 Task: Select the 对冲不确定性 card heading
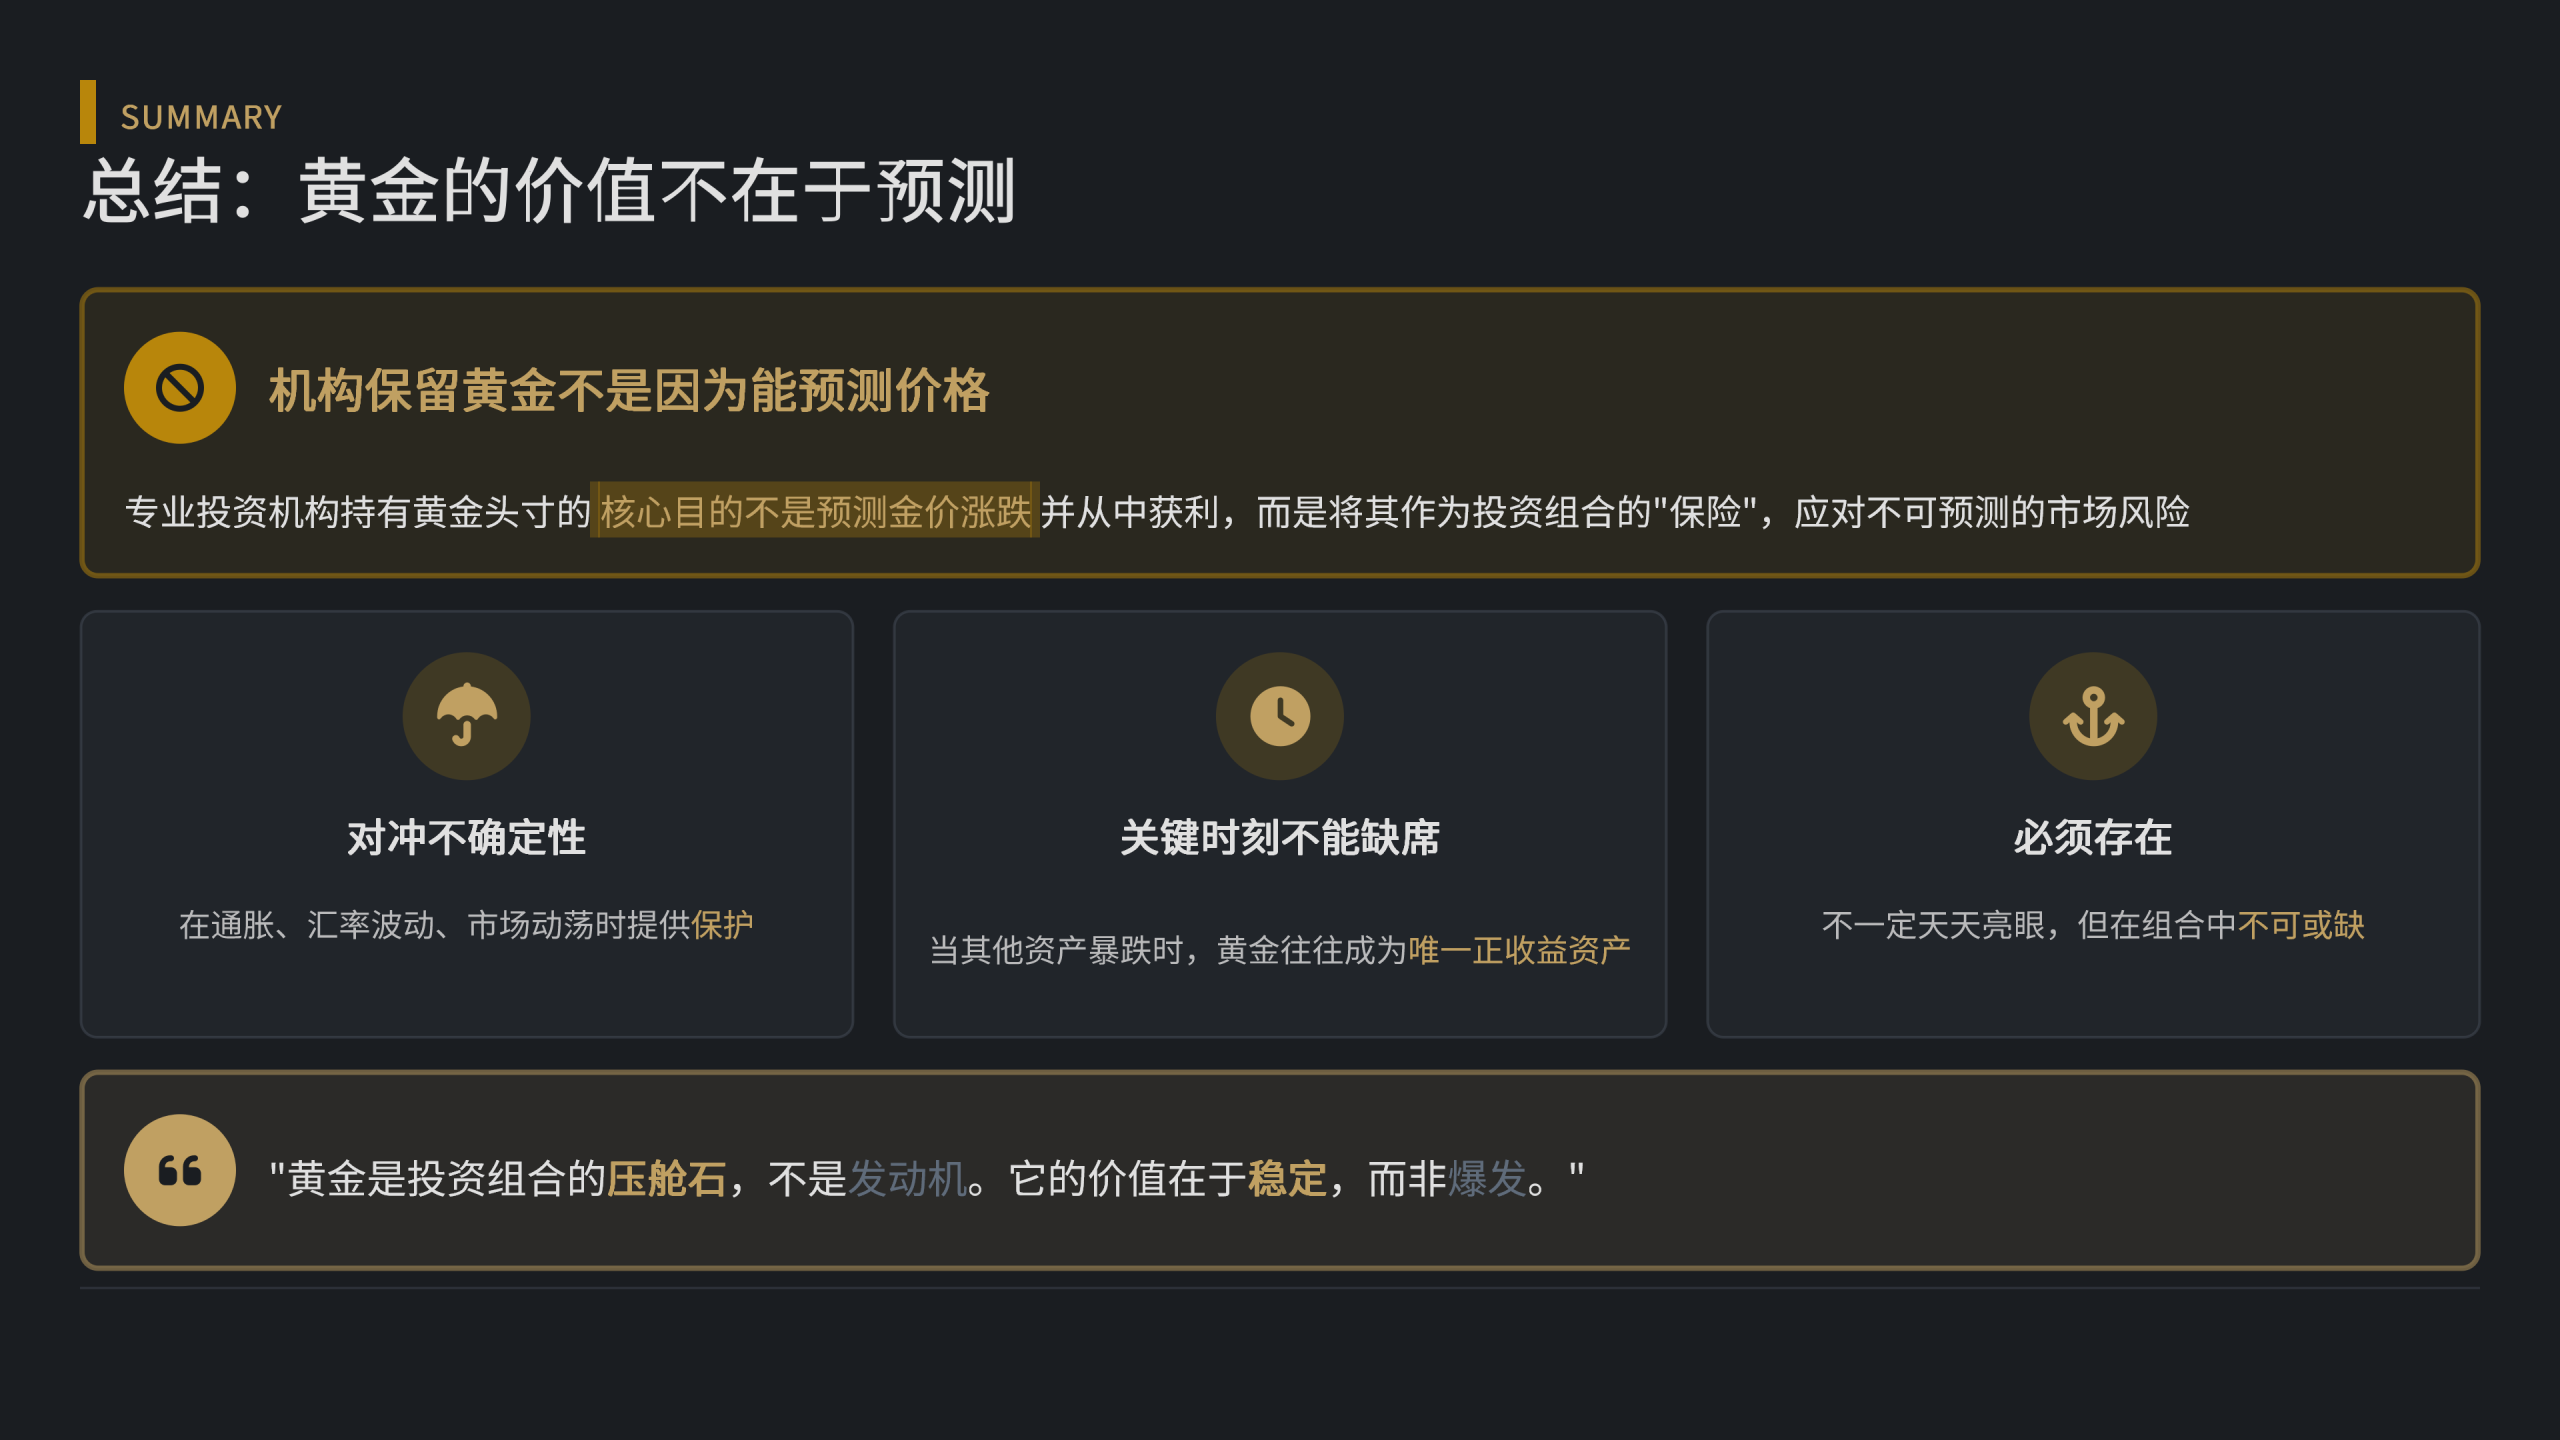466,838
